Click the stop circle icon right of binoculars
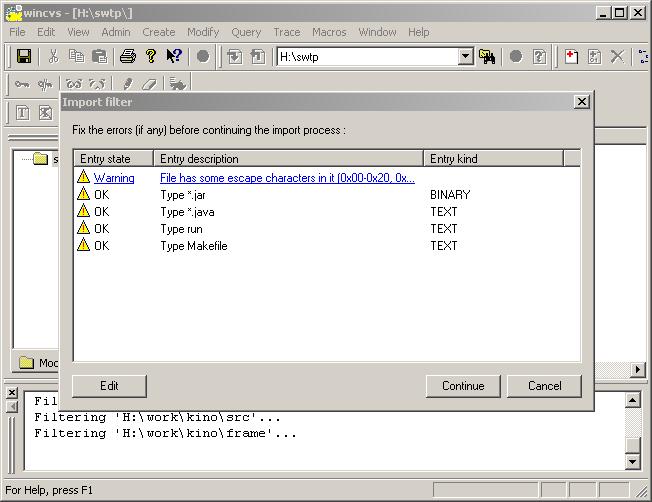Viewport: 652px width, 502px height. point(516,56)
